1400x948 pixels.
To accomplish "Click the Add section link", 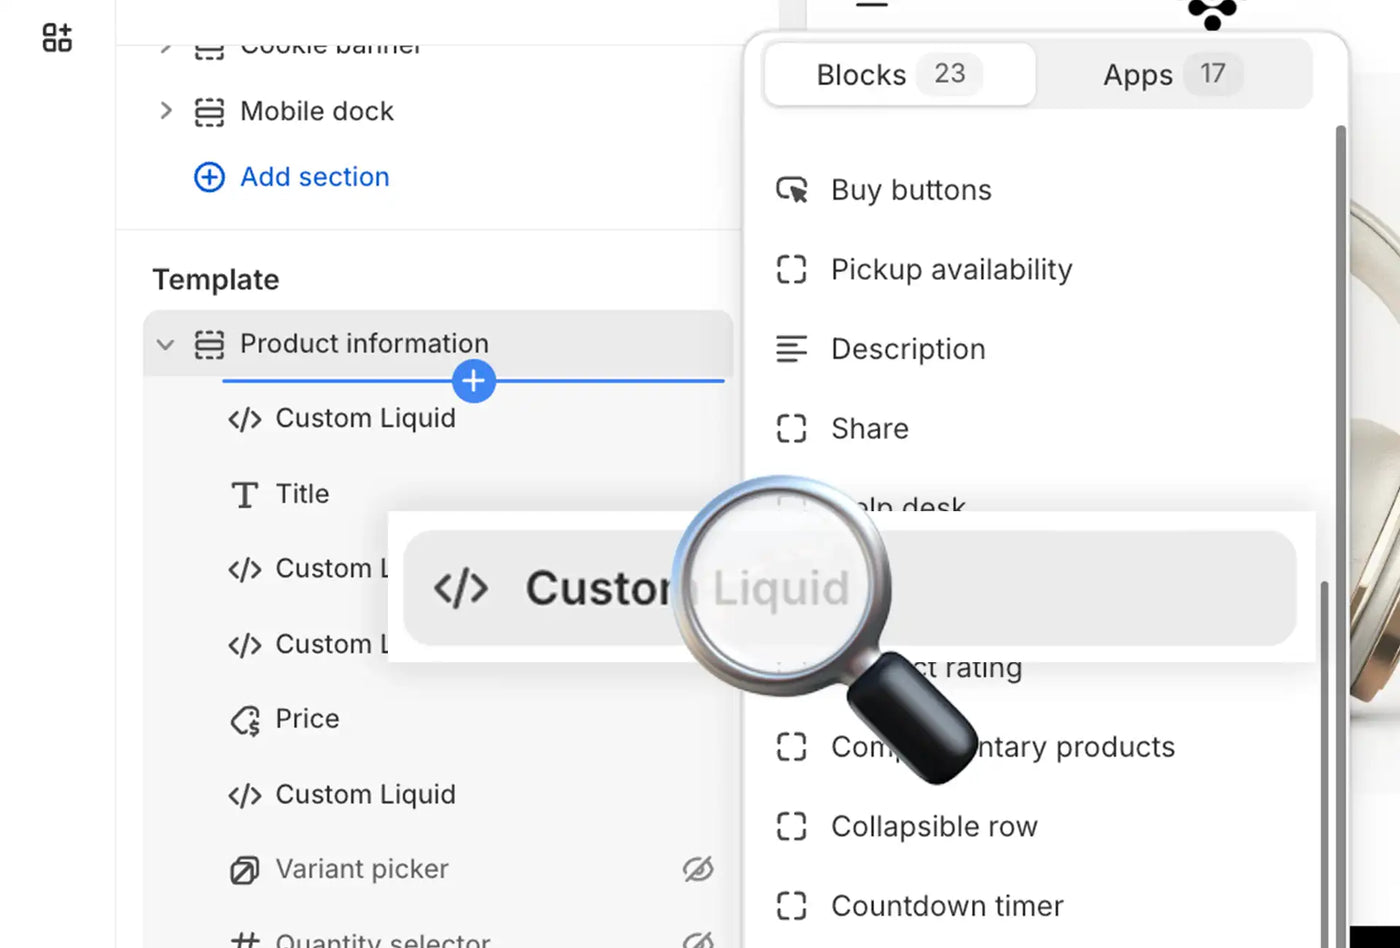I will [x=314, y=177].
